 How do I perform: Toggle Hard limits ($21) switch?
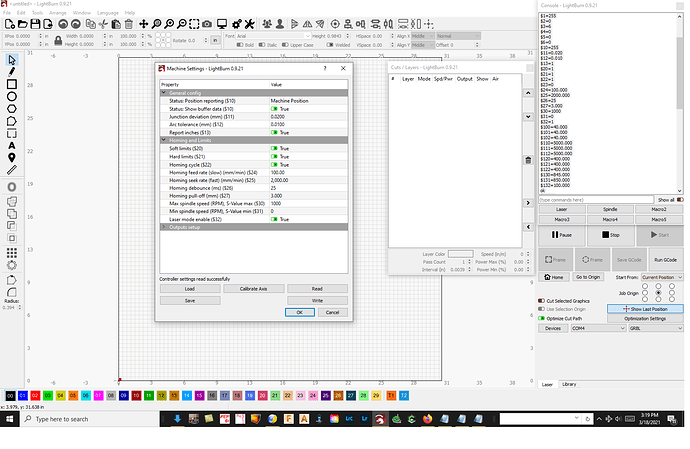click(274, 156)
